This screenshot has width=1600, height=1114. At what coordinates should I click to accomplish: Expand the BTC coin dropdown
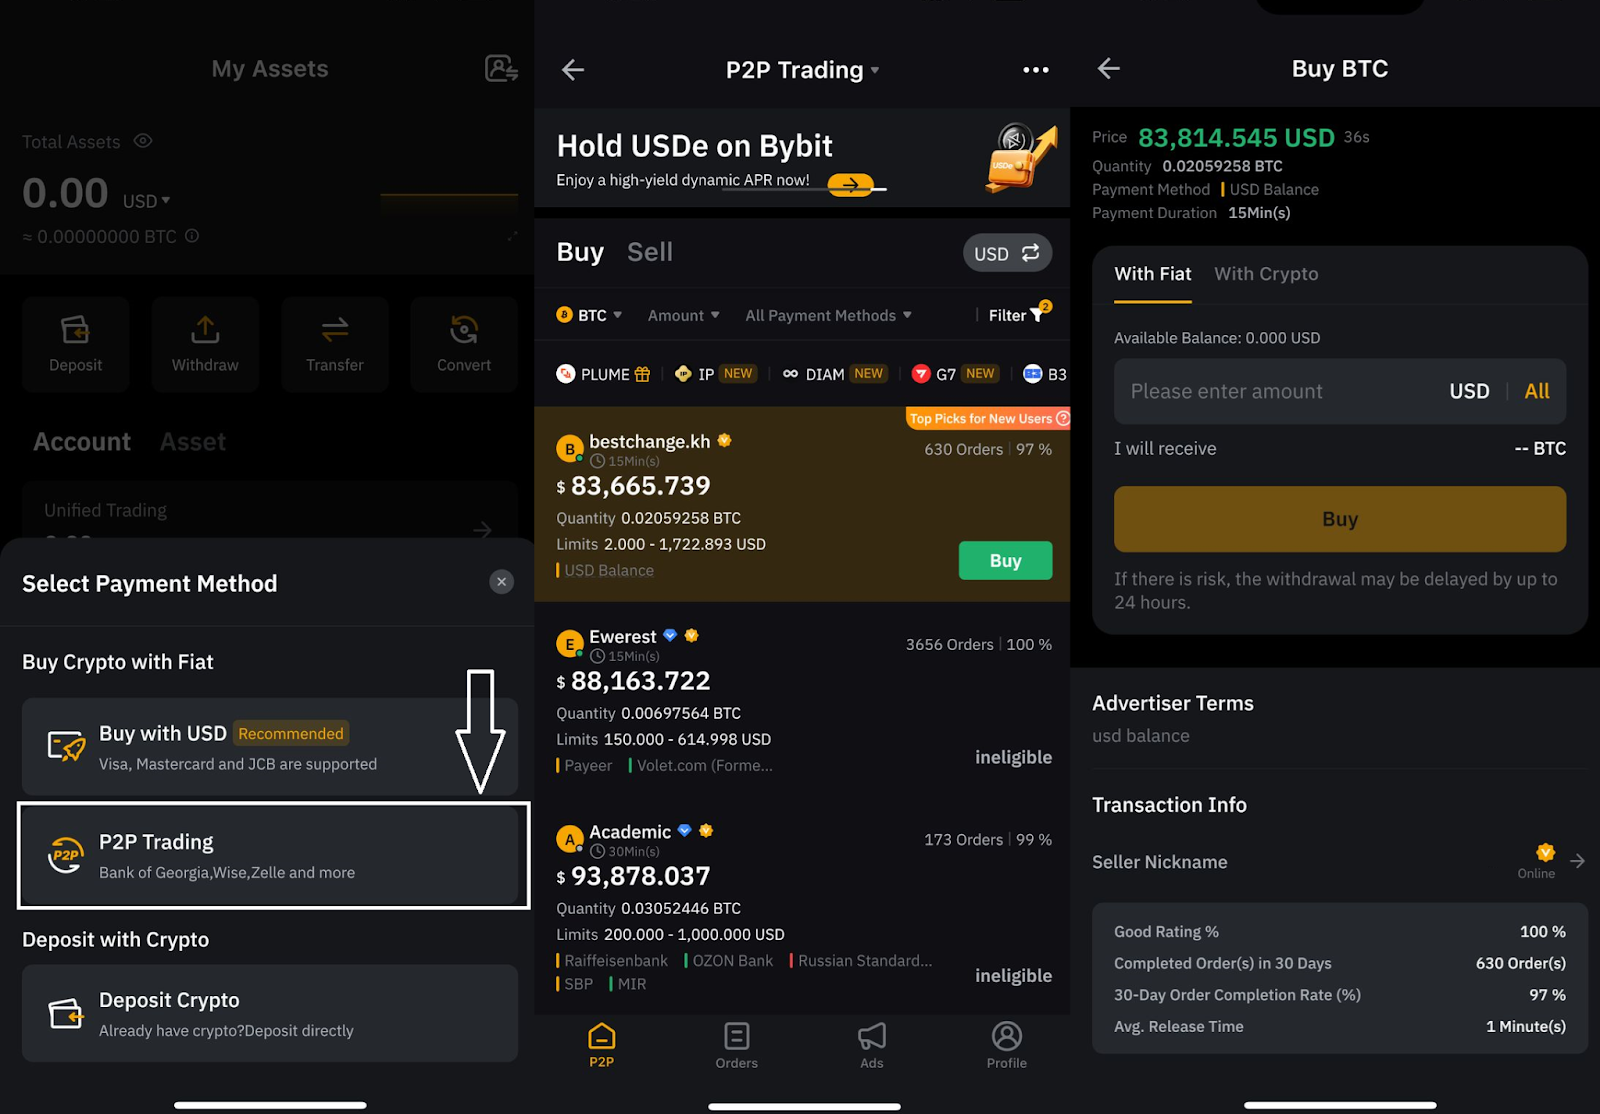coord(590,315)
